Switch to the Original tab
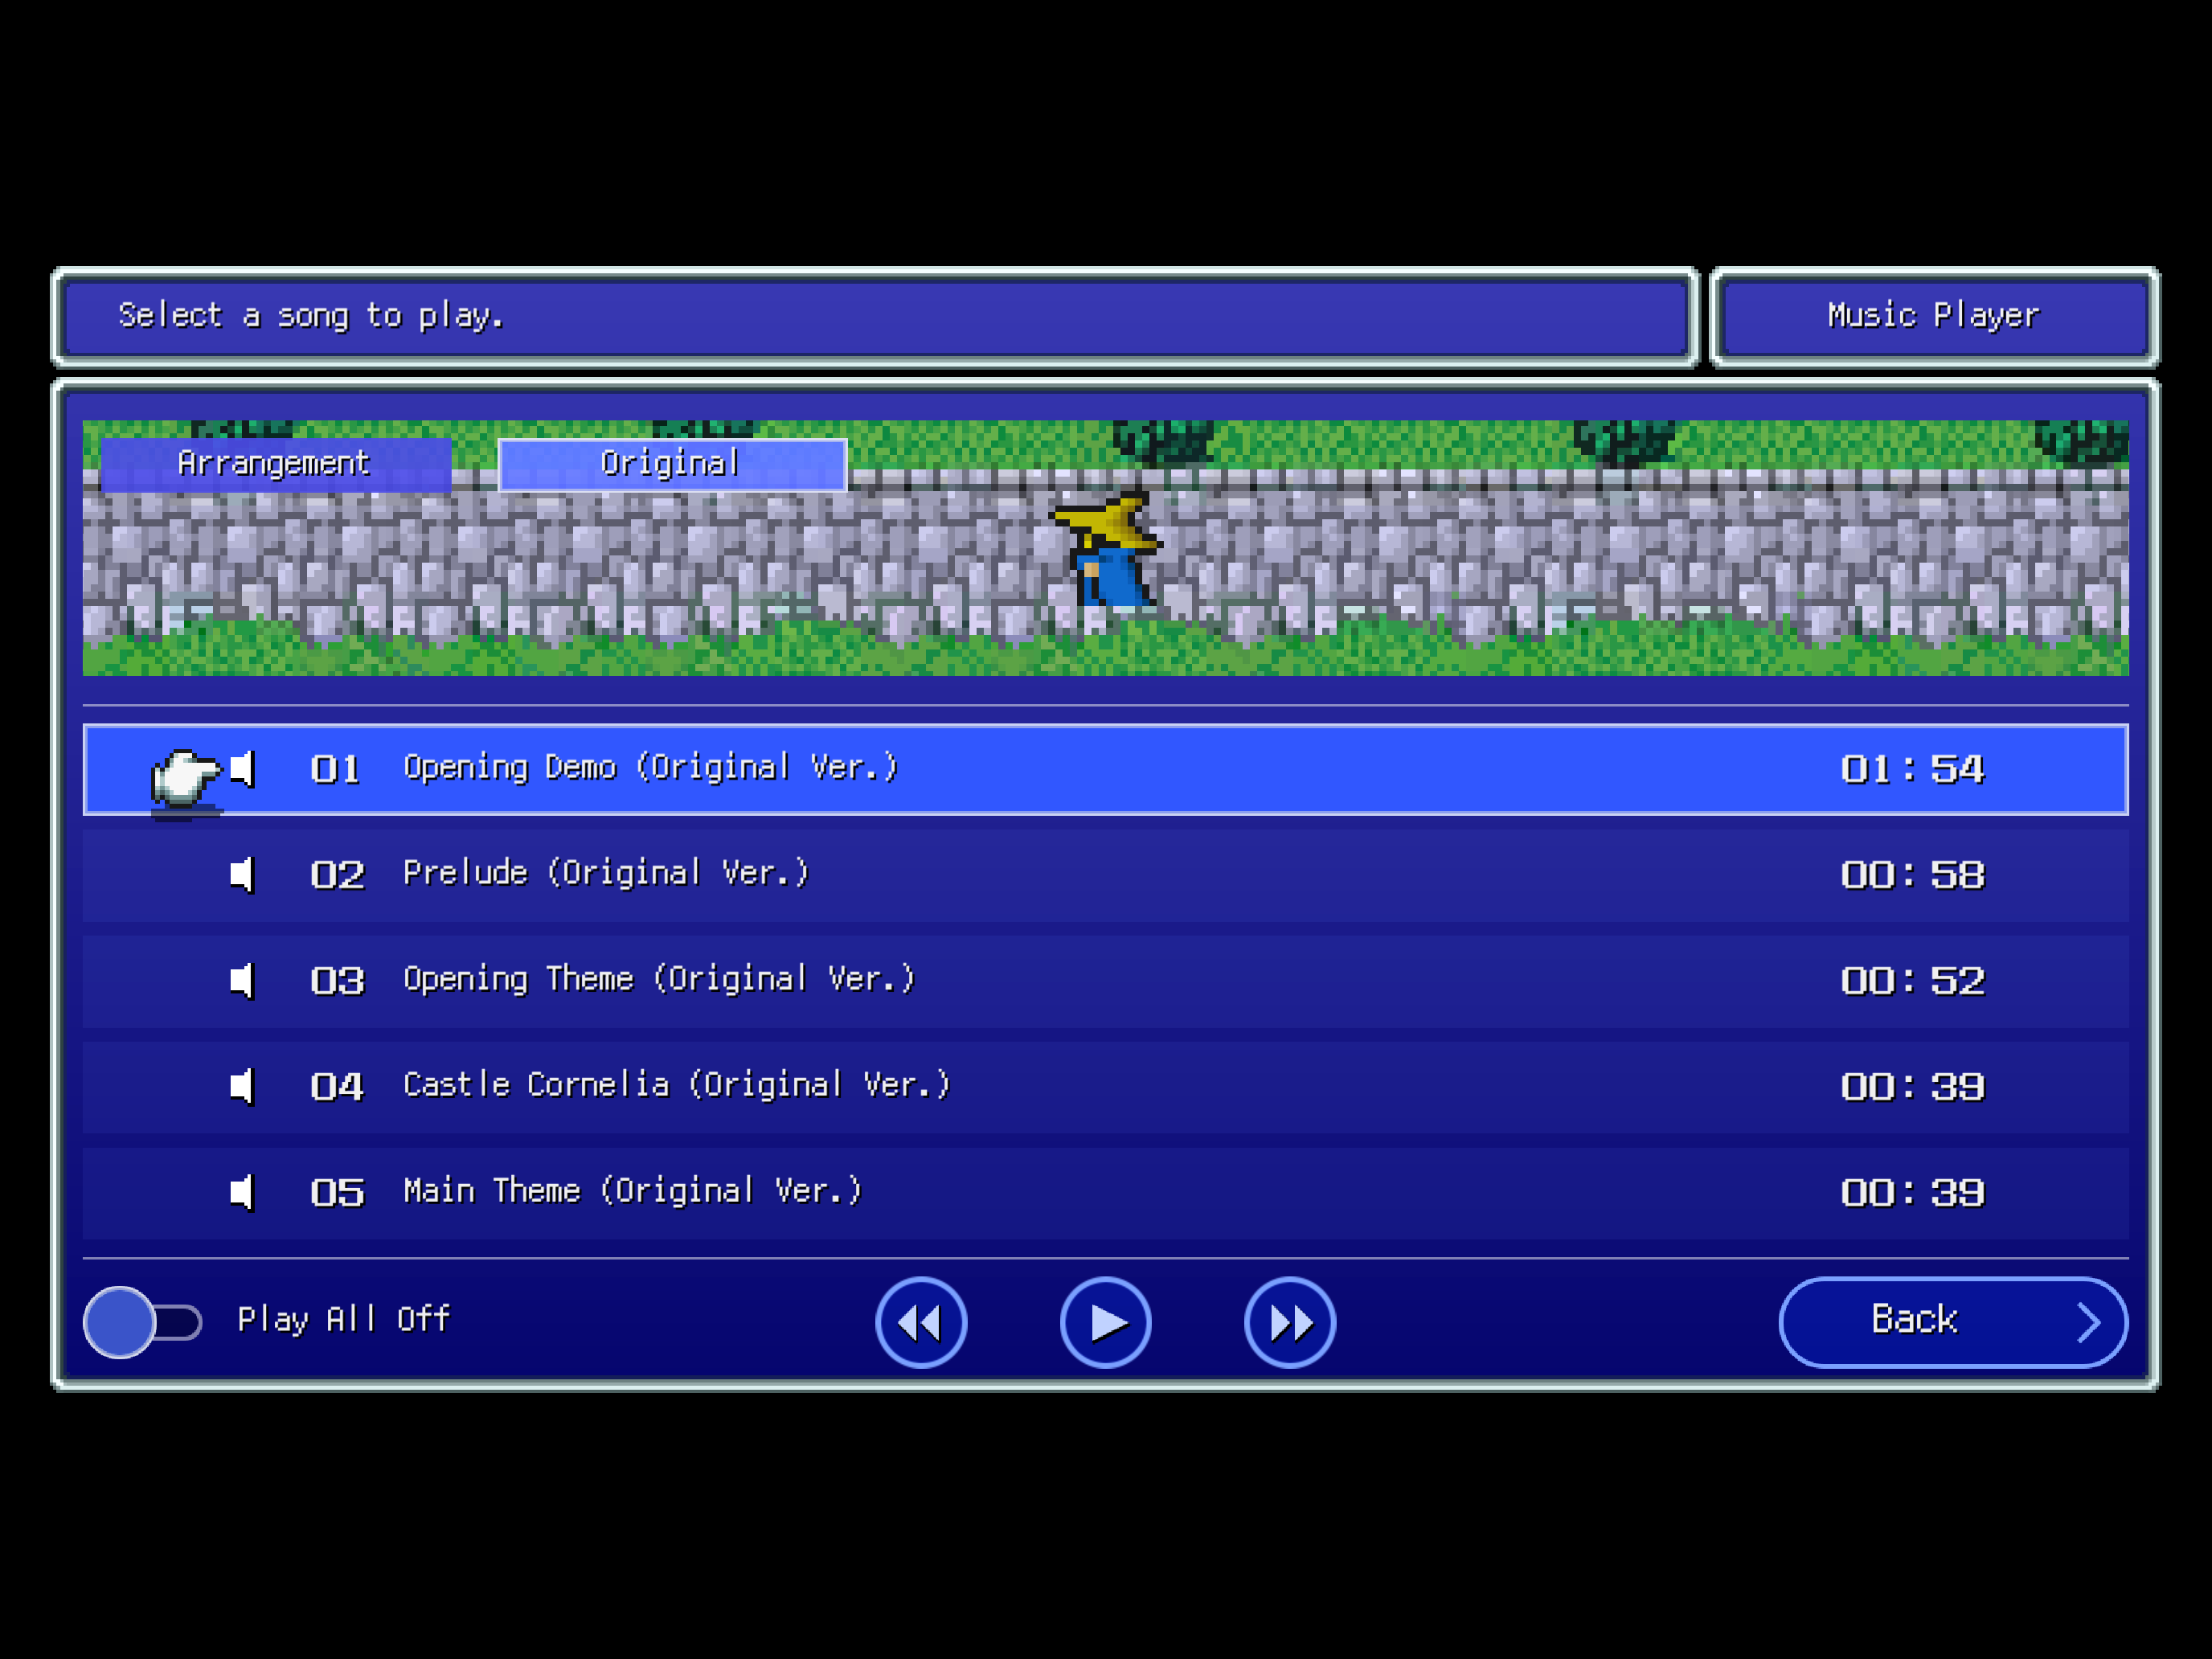2212x1659 pixels. click(x=669, y=462)
